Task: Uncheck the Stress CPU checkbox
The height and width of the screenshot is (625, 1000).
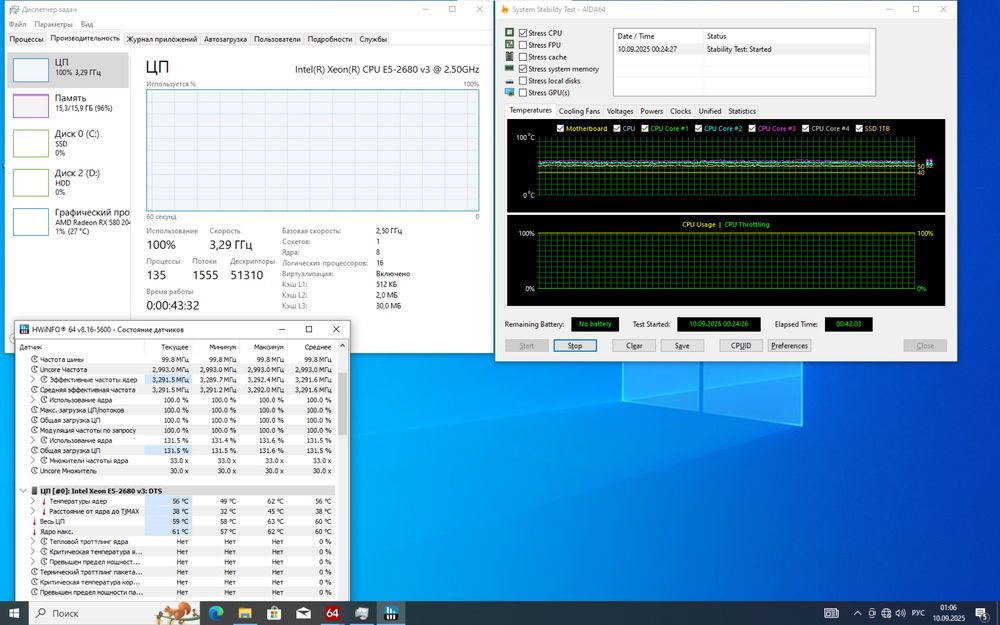Action: coord(523,33)
